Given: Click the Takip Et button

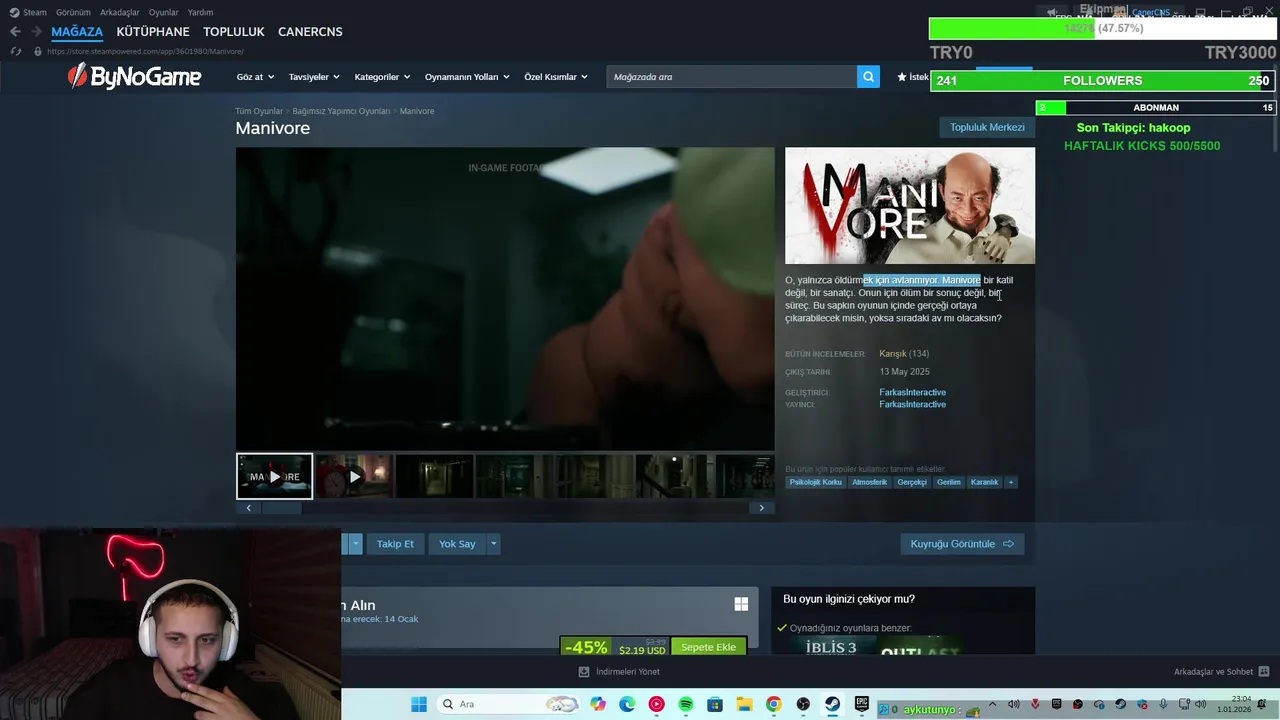Looking at the screenshot, I should point(395,544).
